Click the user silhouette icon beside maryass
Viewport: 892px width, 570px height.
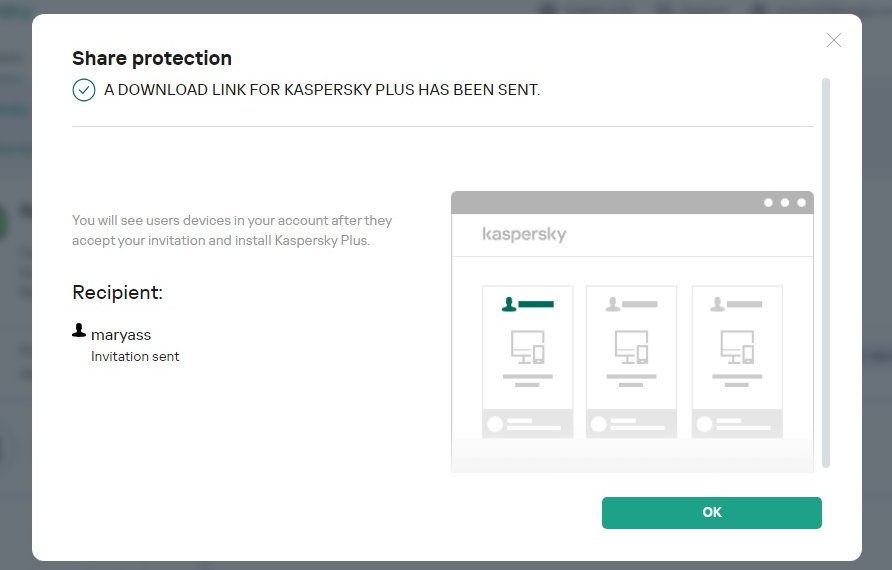[x=79, y=330]
